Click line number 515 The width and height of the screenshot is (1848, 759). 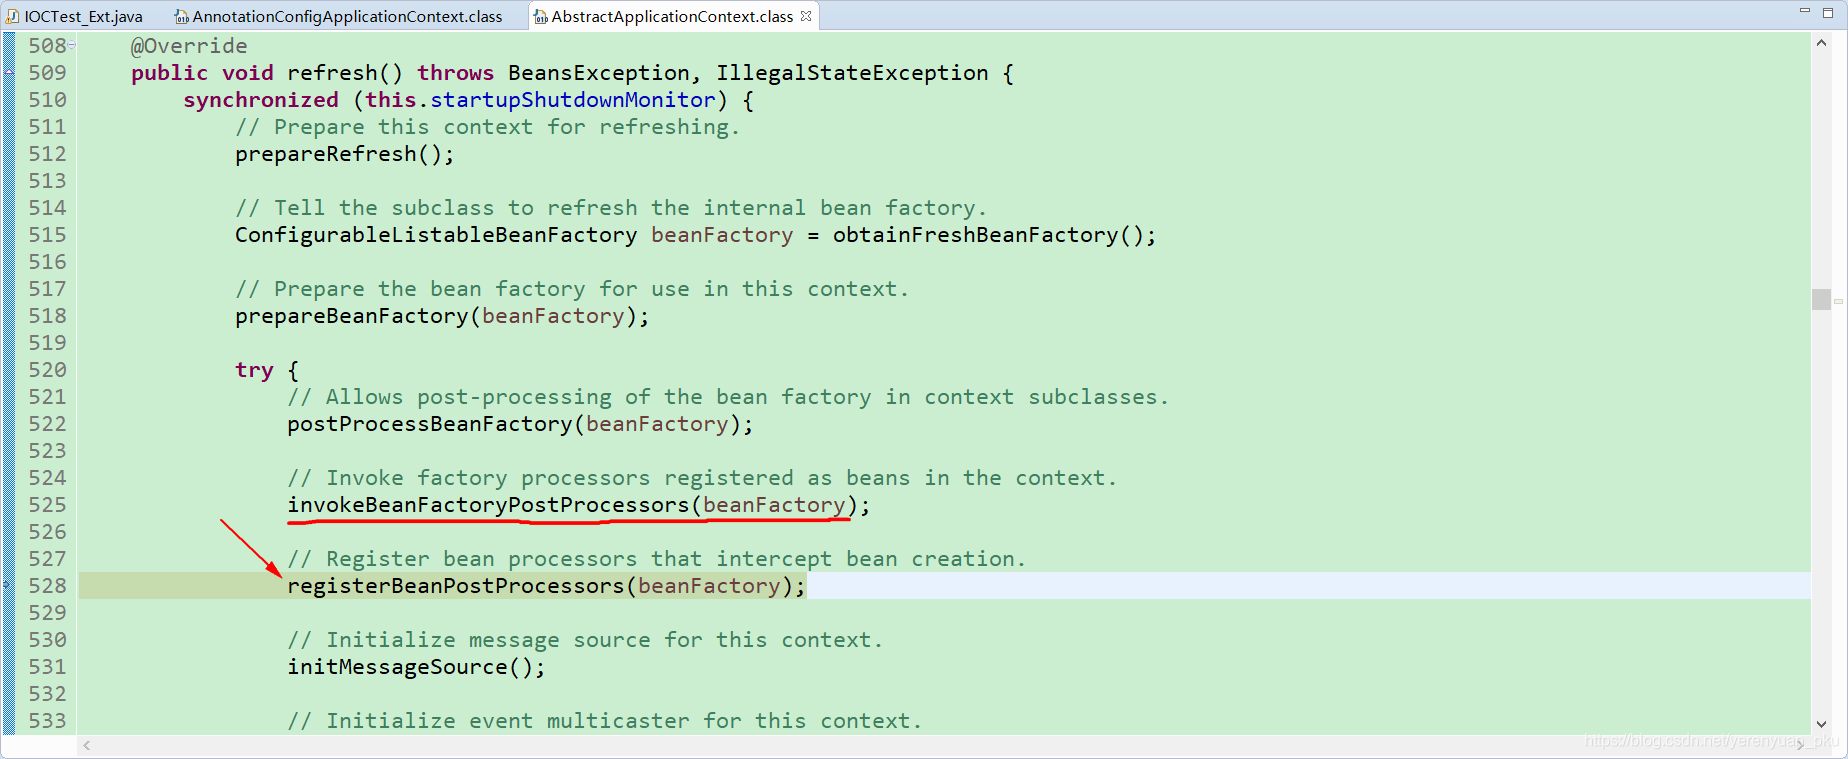47,235
